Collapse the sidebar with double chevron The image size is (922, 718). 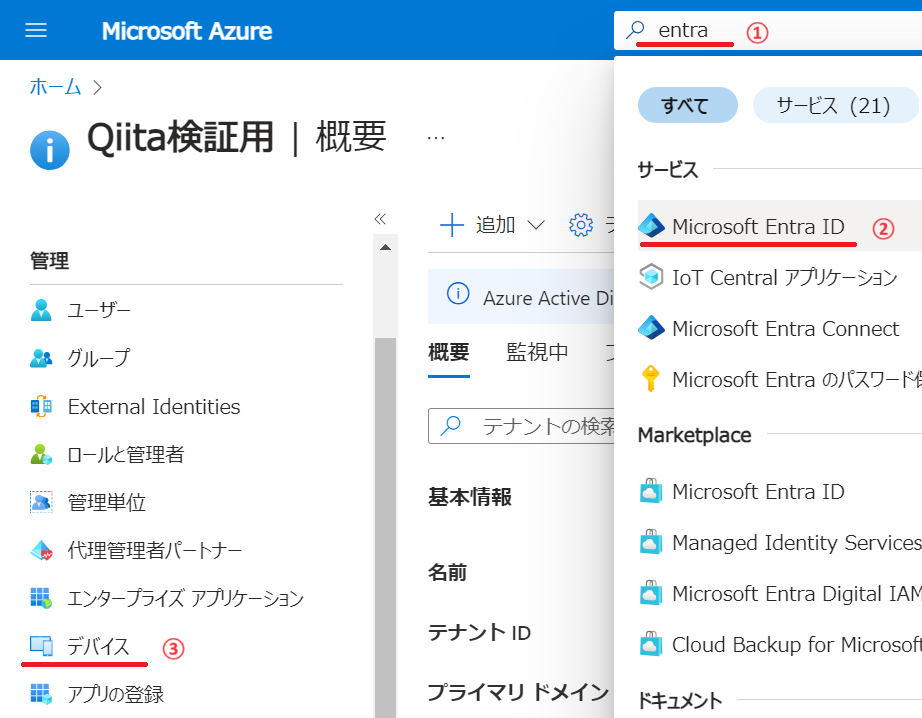click(380, 219)
